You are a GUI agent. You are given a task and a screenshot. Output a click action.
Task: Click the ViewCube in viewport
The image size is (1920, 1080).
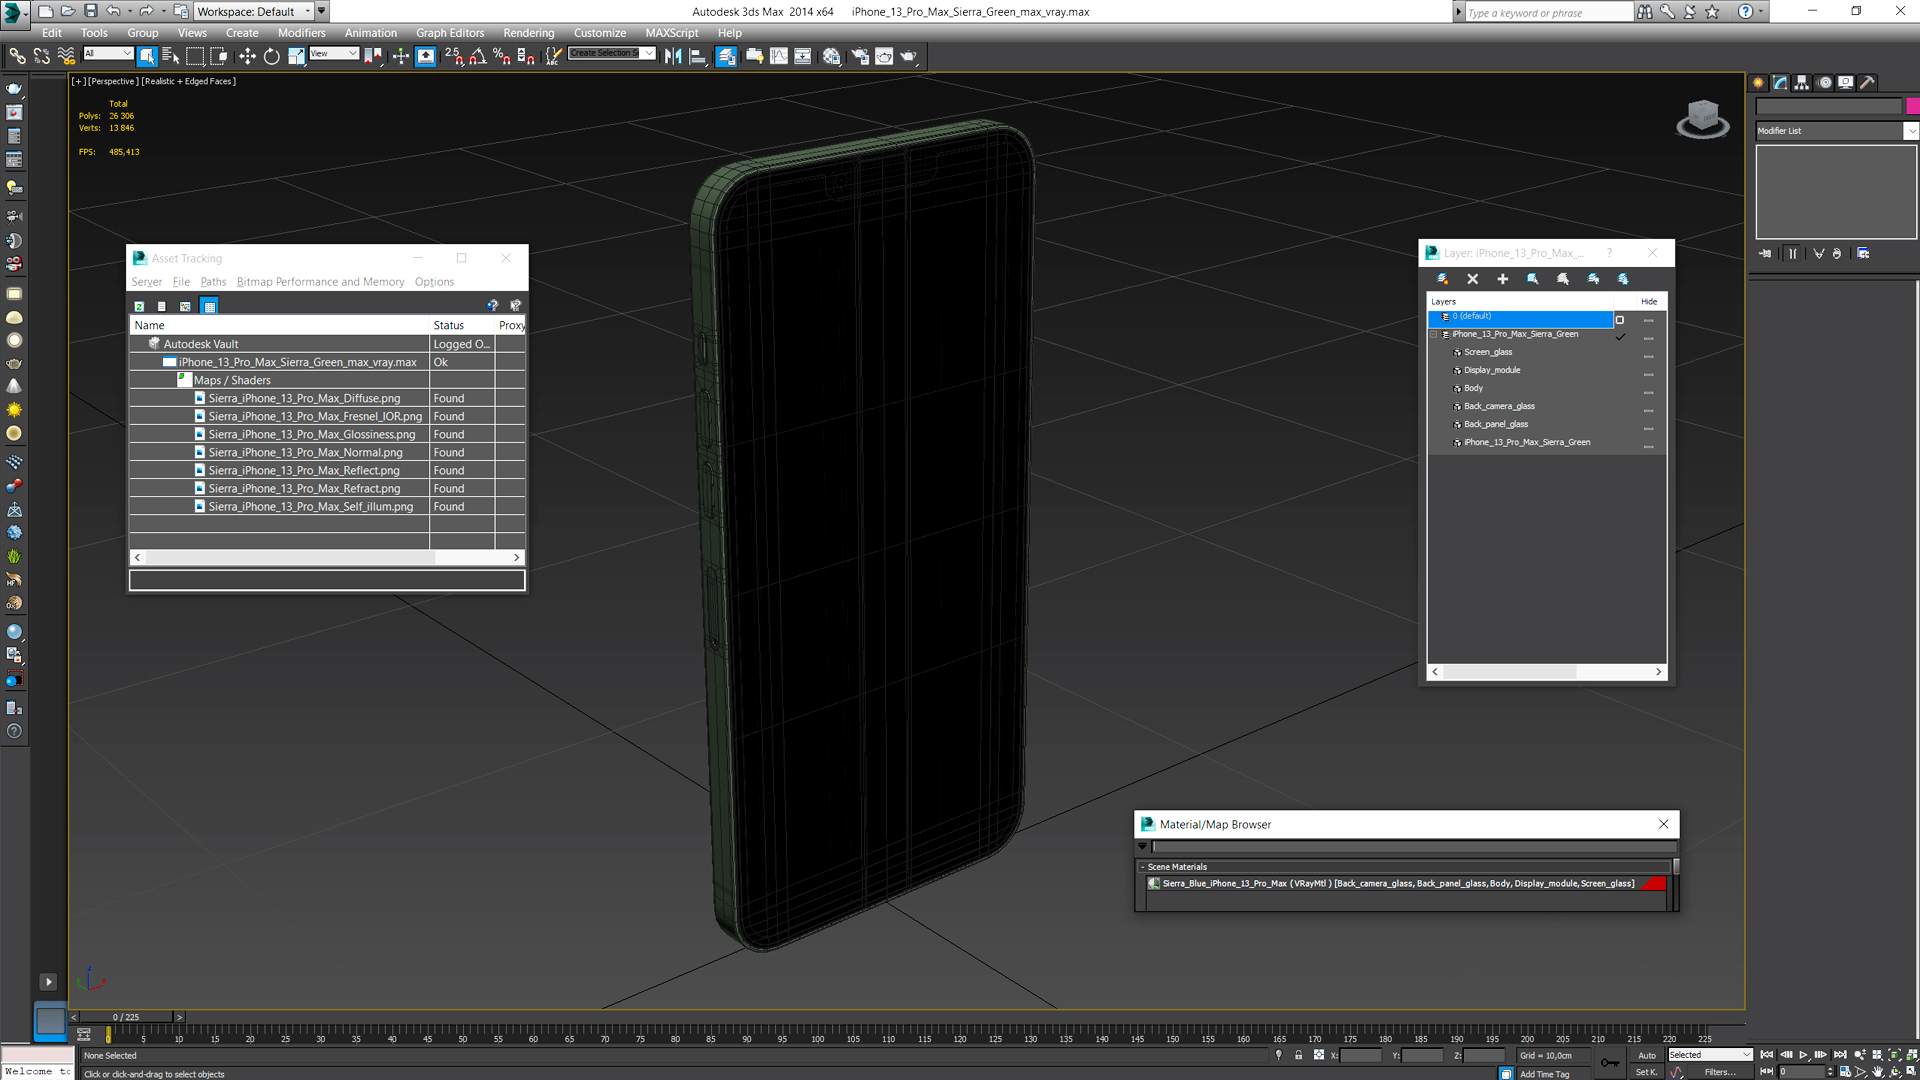1702,118
